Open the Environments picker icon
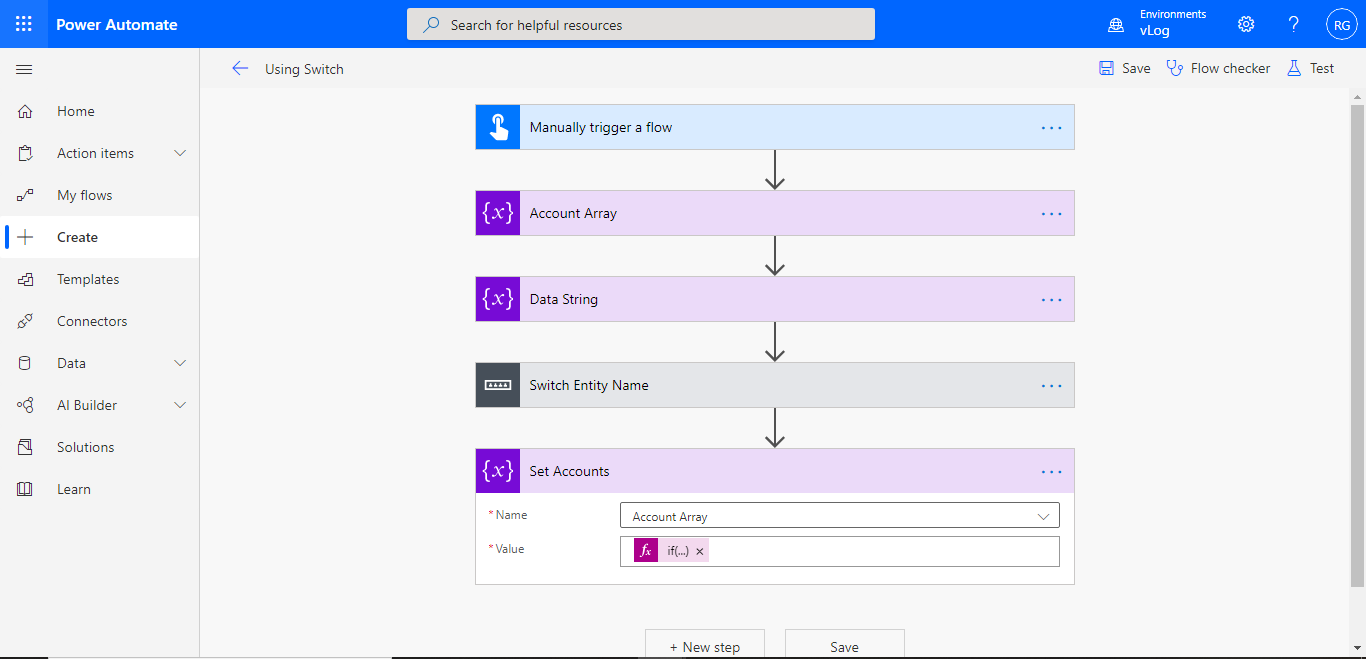The width and height of the screenshot is (1366, 659). 1116,24
